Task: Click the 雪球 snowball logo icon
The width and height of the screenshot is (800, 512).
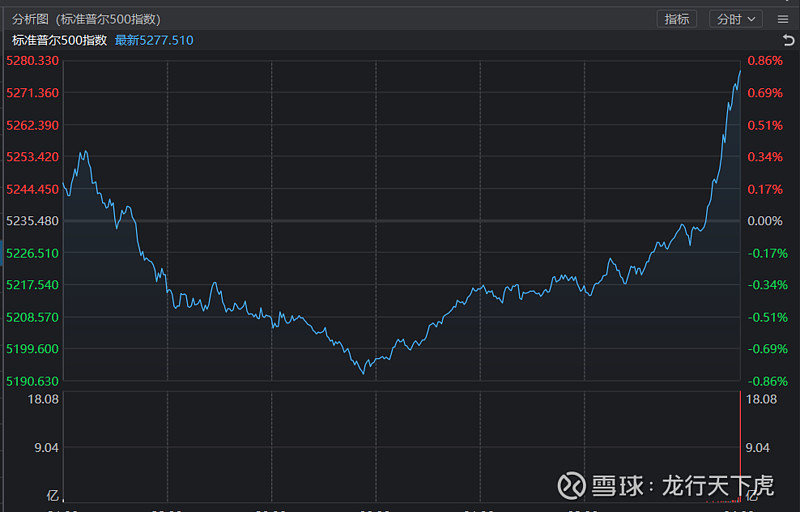Action: [570, 486]
